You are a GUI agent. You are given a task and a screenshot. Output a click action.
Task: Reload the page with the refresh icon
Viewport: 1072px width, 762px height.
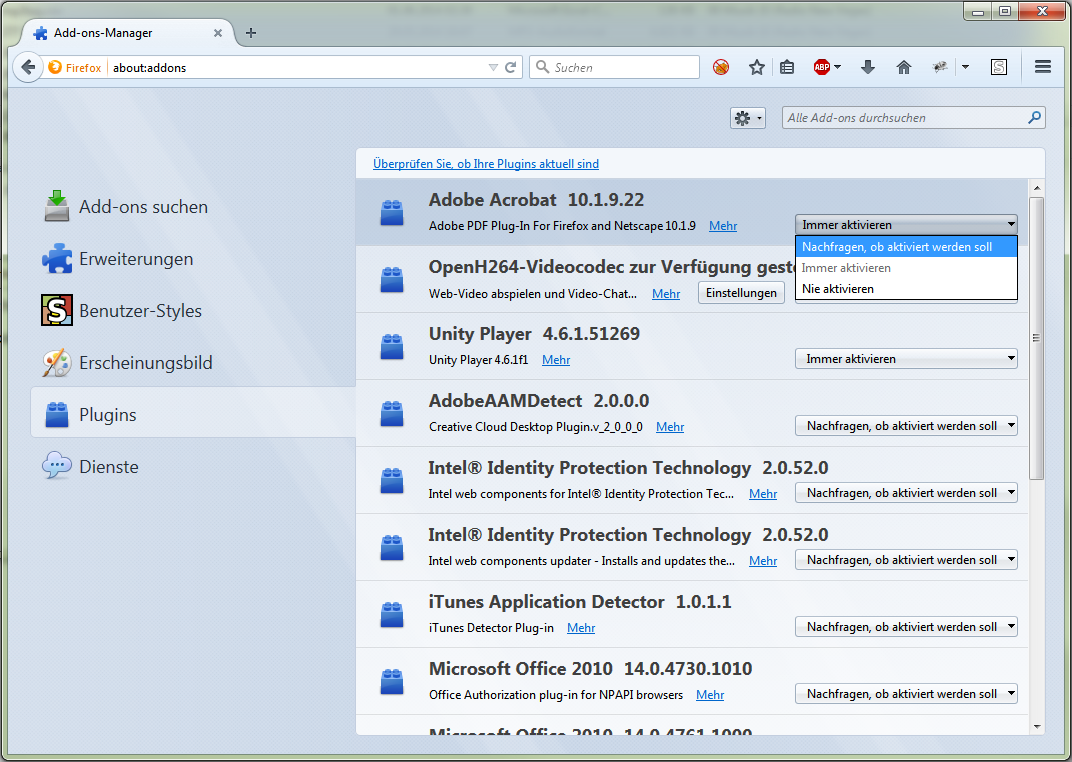[511, 67]
